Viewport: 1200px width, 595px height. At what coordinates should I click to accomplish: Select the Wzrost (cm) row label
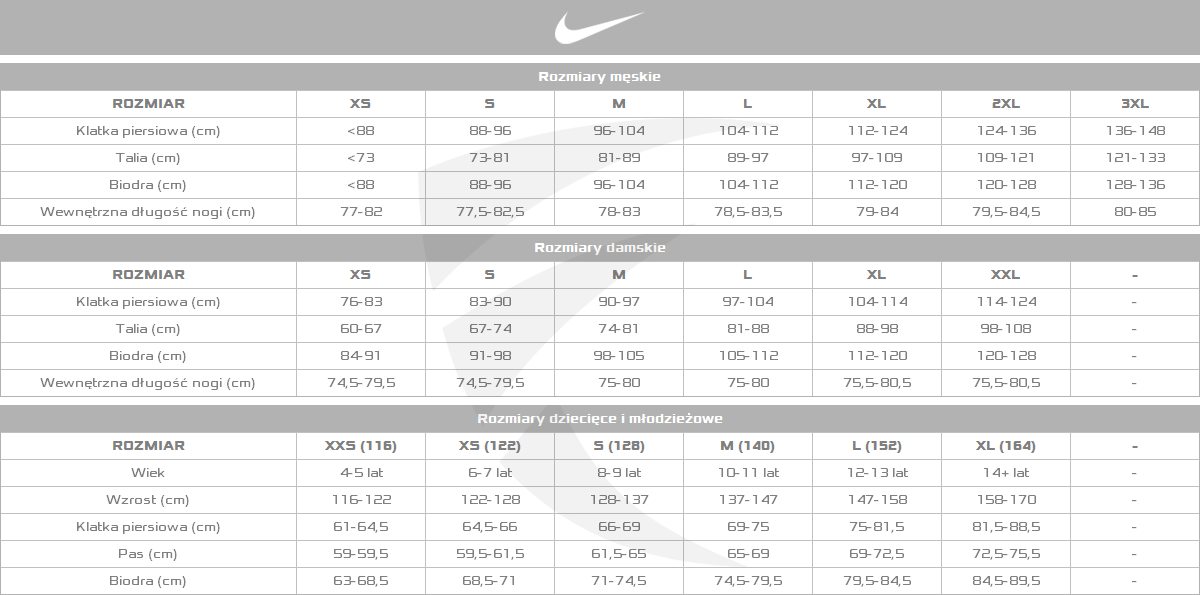(x=148, y=500)
